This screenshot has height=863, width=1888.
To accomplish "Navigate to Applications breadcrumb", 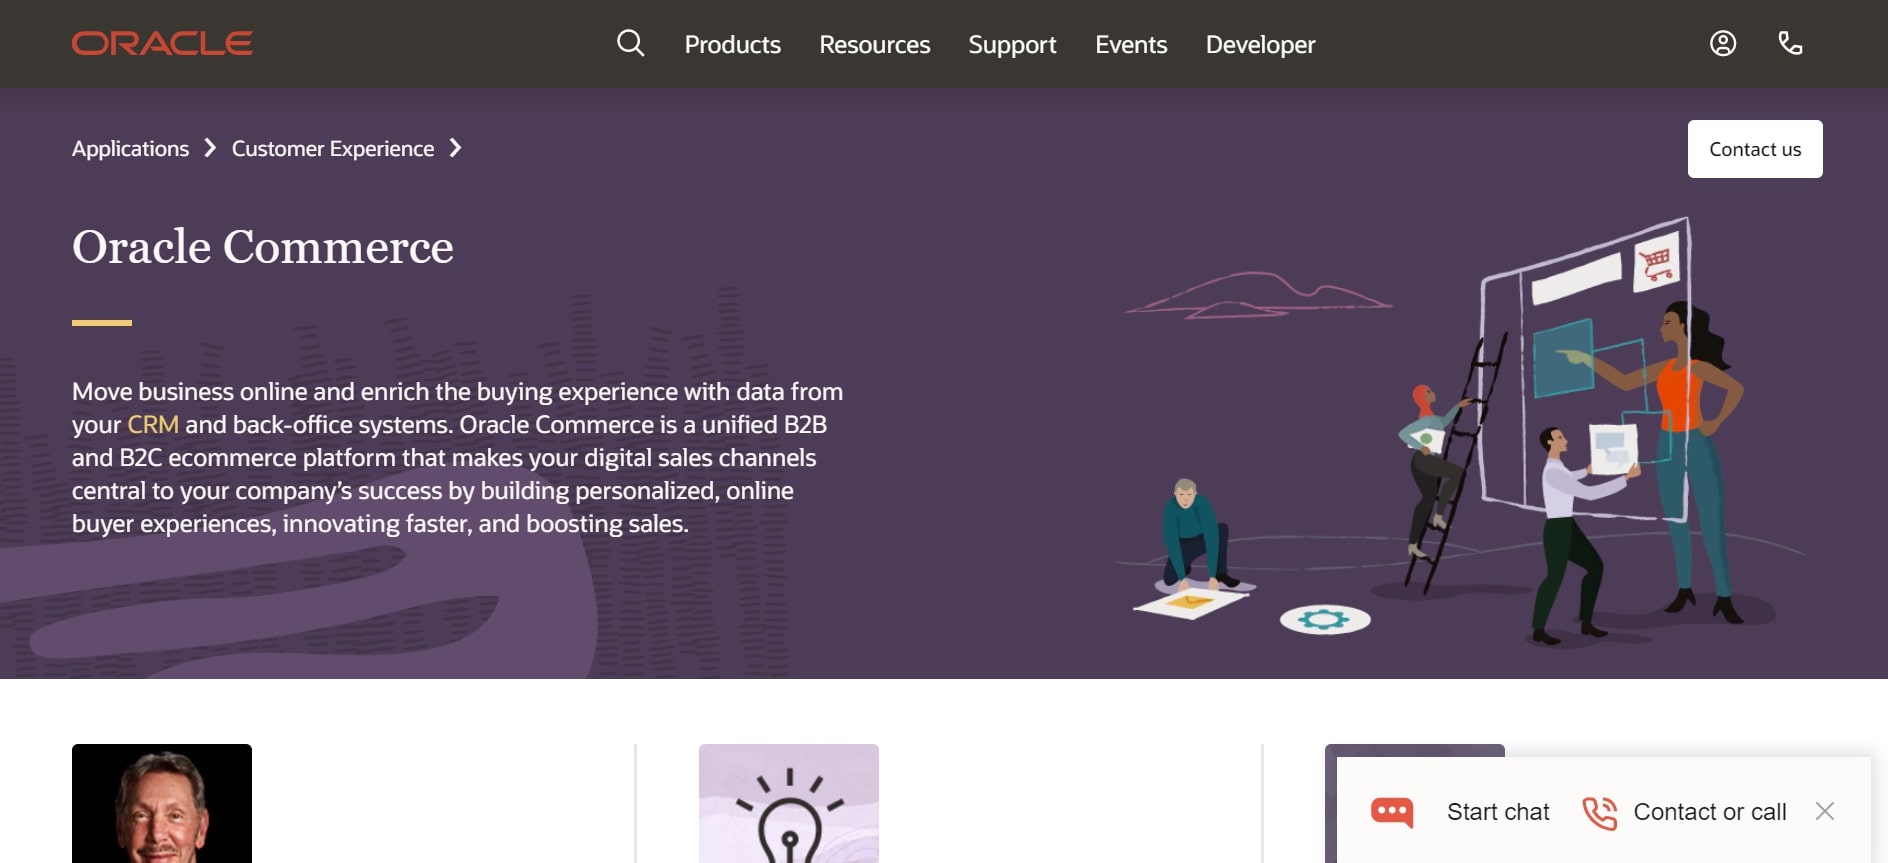I will (130, 149).
